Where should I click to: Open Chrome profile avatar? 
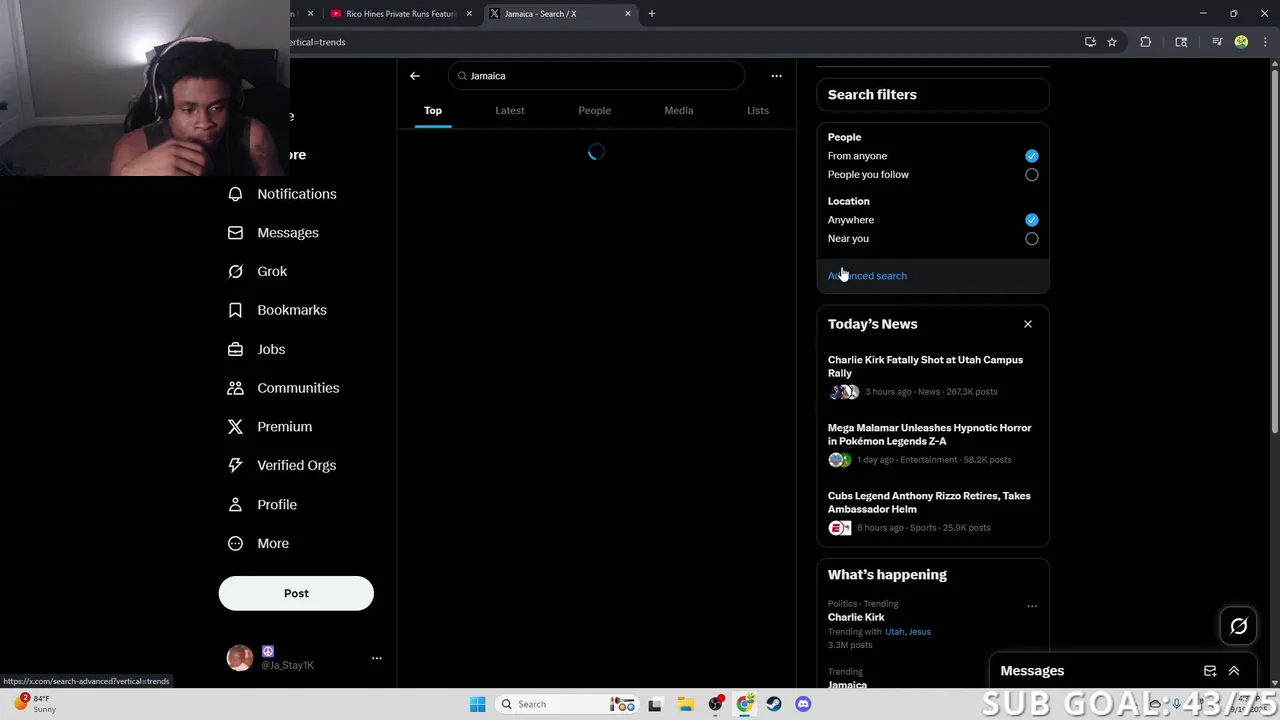1241,42
